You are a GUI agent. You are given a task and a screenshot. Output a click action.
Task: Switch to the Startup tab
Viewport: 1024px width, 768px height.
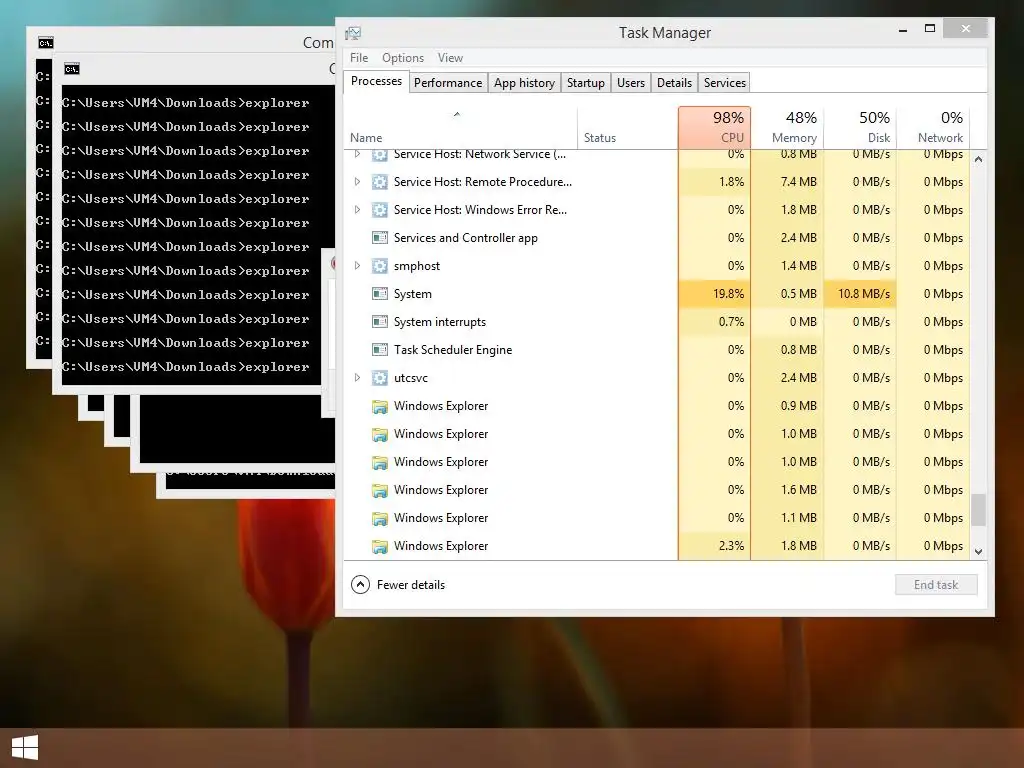pyautogui.click(x=586, y=83)
